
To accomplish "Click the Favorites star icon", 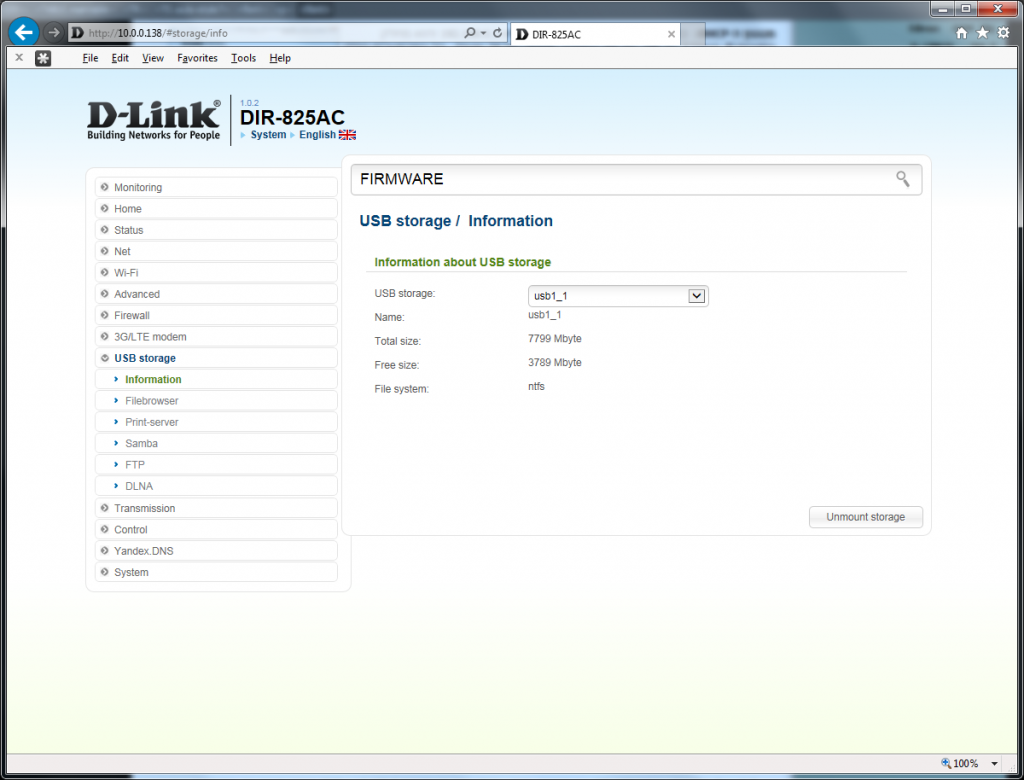I will pos(983,33).
